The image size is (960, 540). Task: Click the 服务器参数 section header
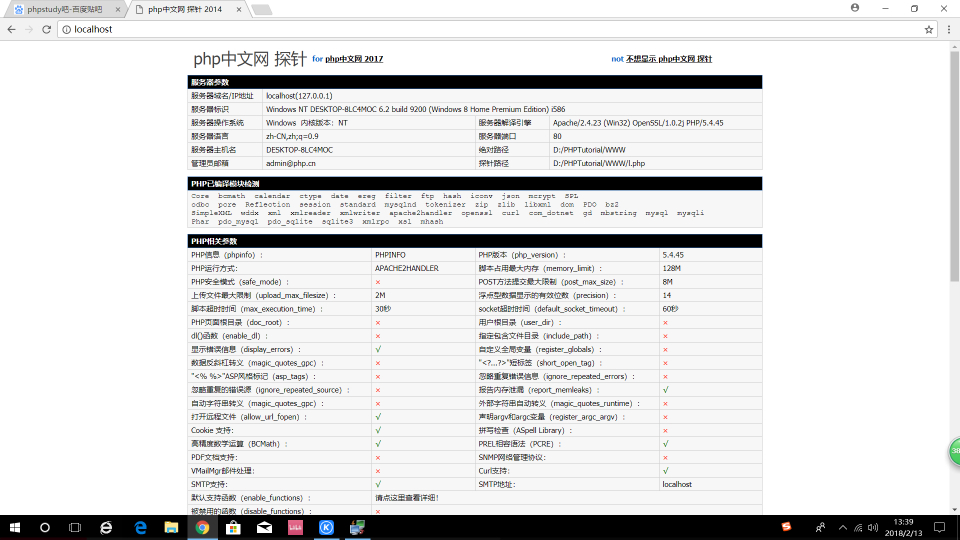[475, 82]
